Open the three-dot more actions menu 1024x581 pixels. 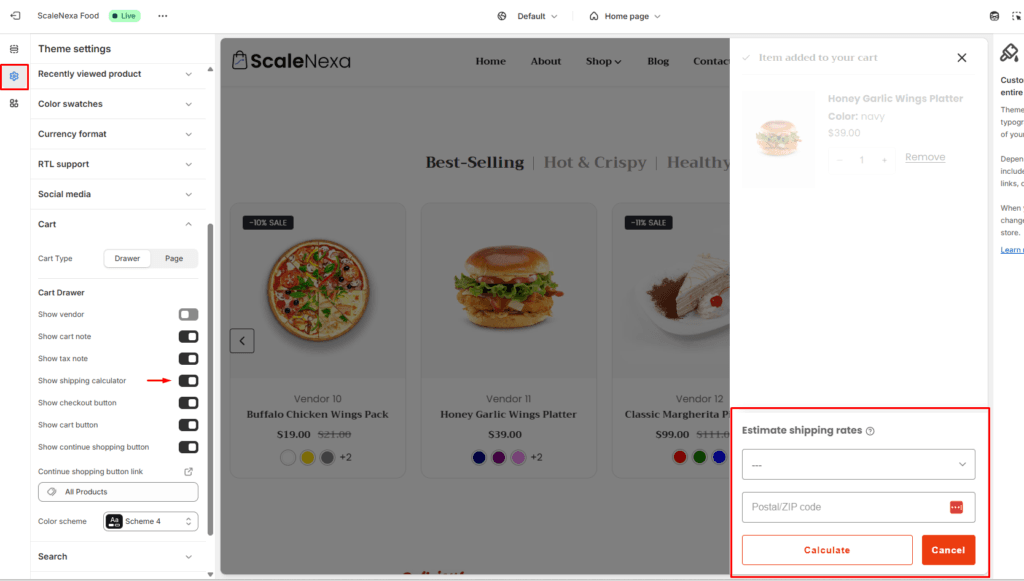point(163,16)
